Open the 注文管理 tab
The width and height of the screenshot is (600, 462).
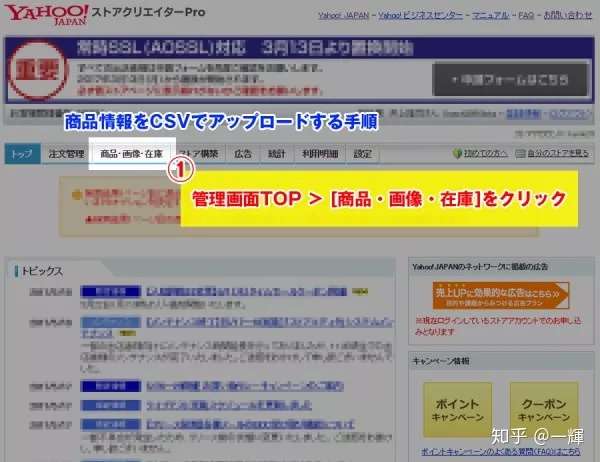pyautogui.click(x=66, y=154)
